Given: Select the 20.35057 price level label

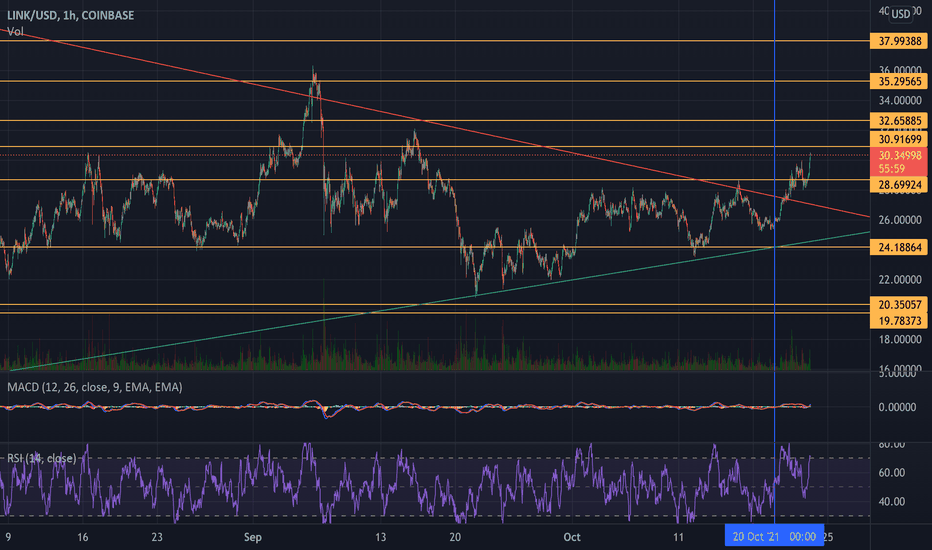Looking at the screenshot, I should pyautogui.click(x=898, y=304).
